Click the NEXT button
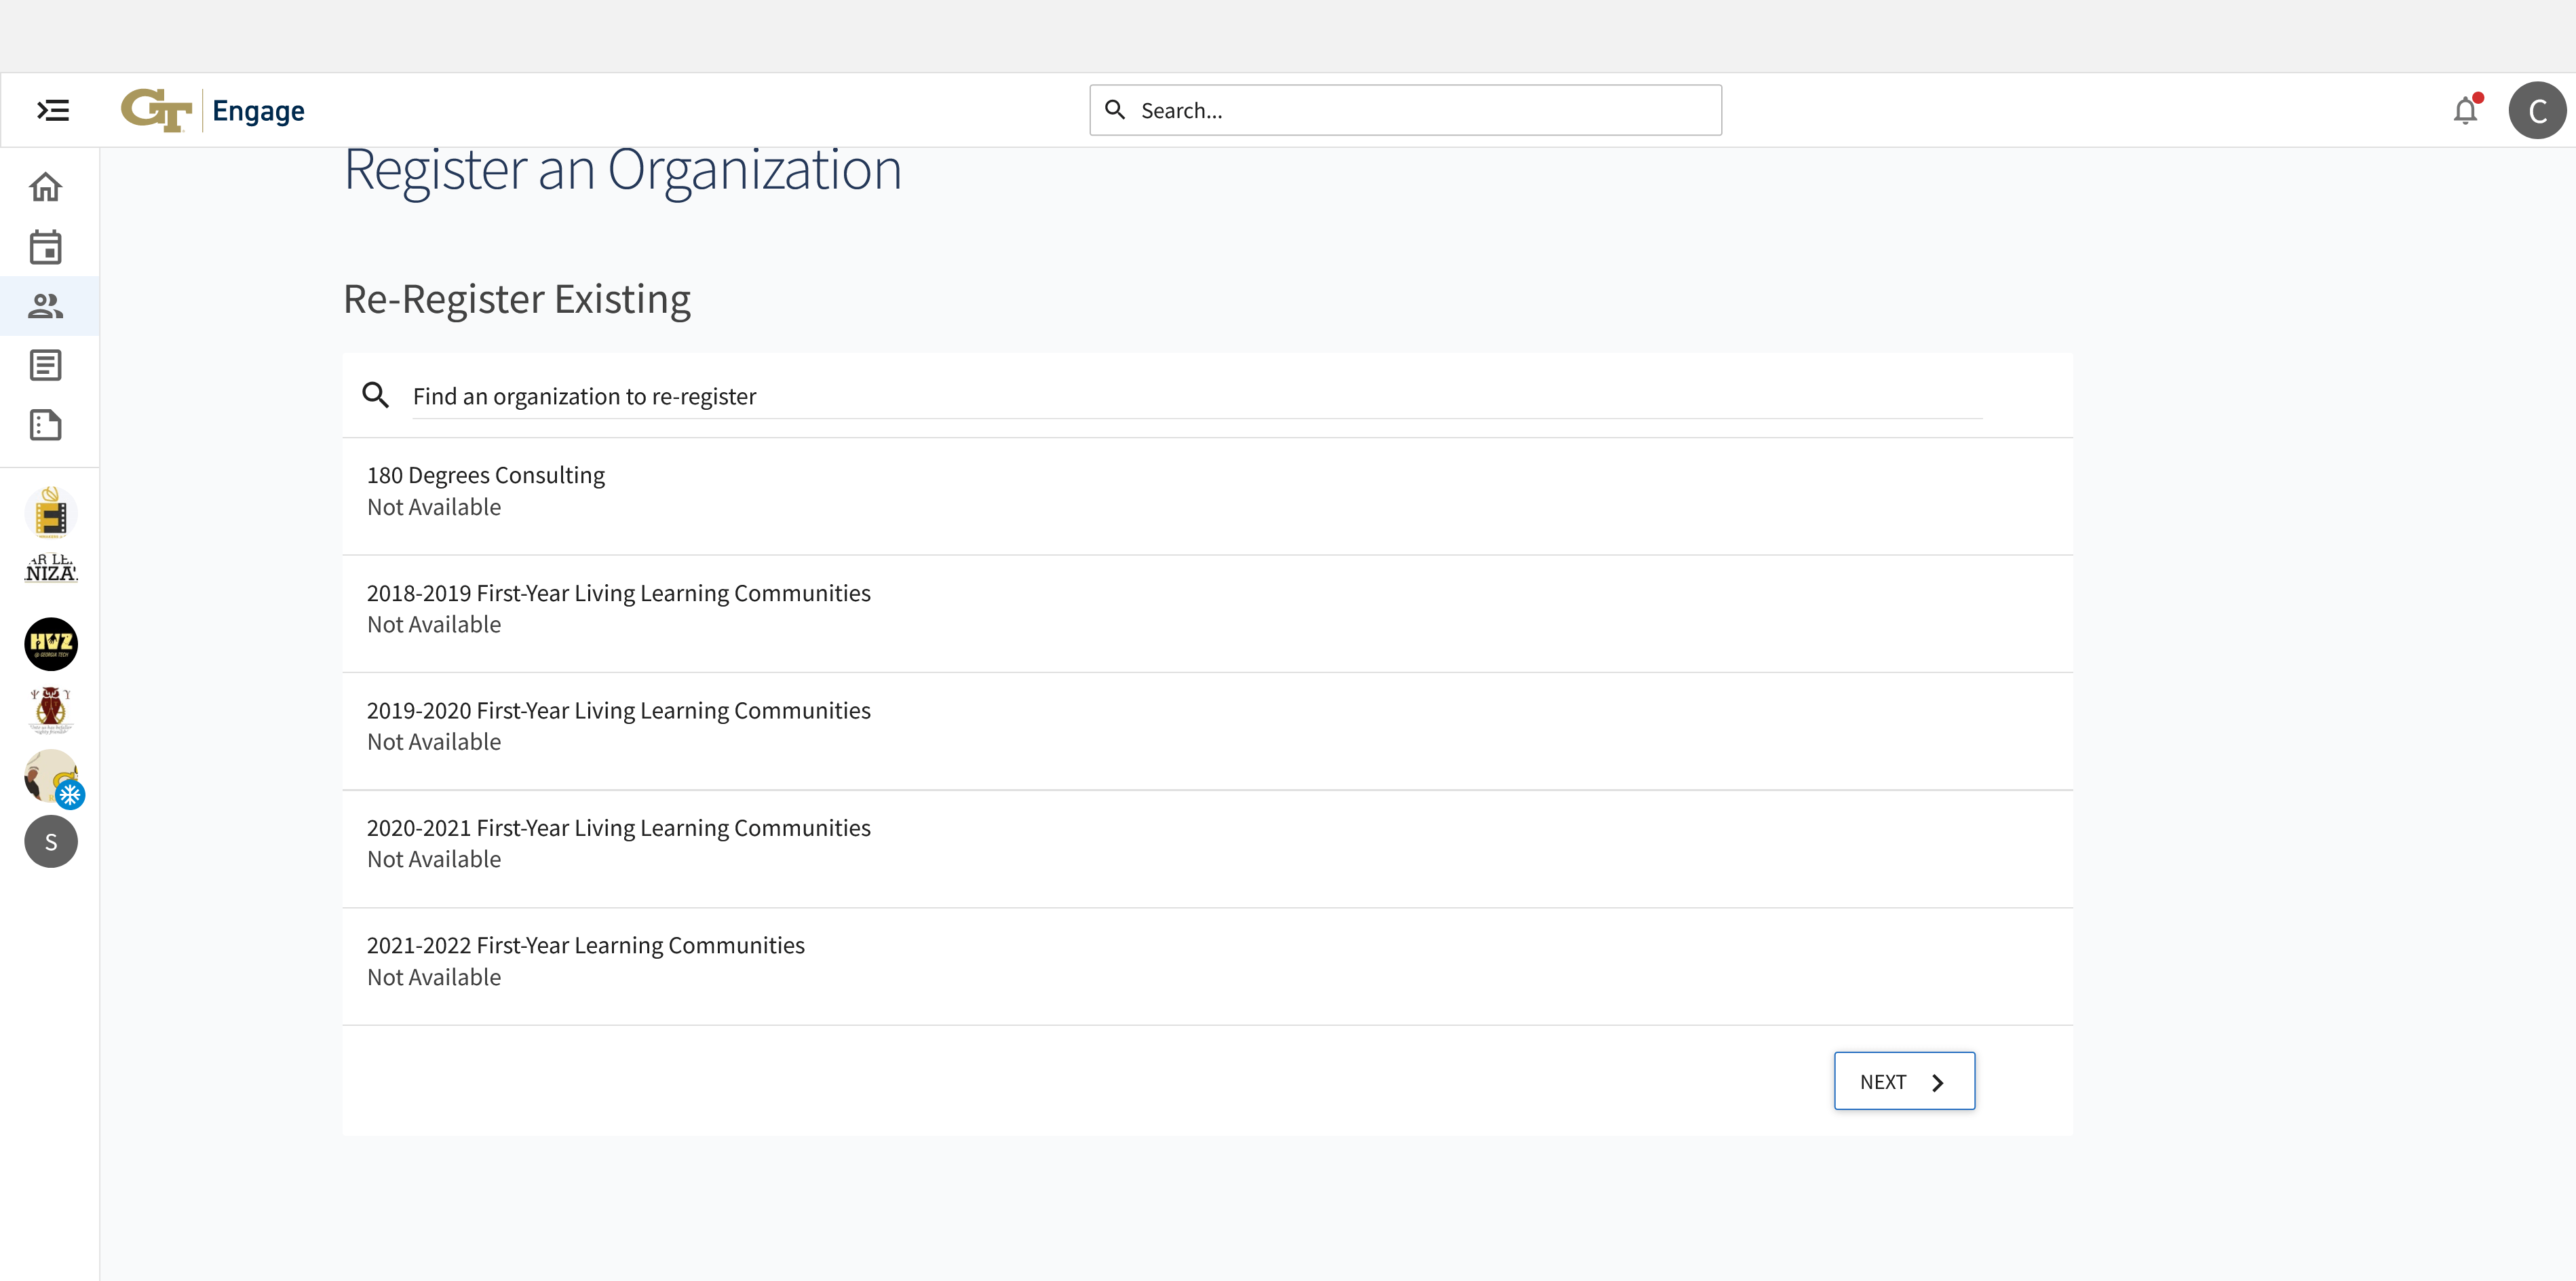 (1903, 1081)
